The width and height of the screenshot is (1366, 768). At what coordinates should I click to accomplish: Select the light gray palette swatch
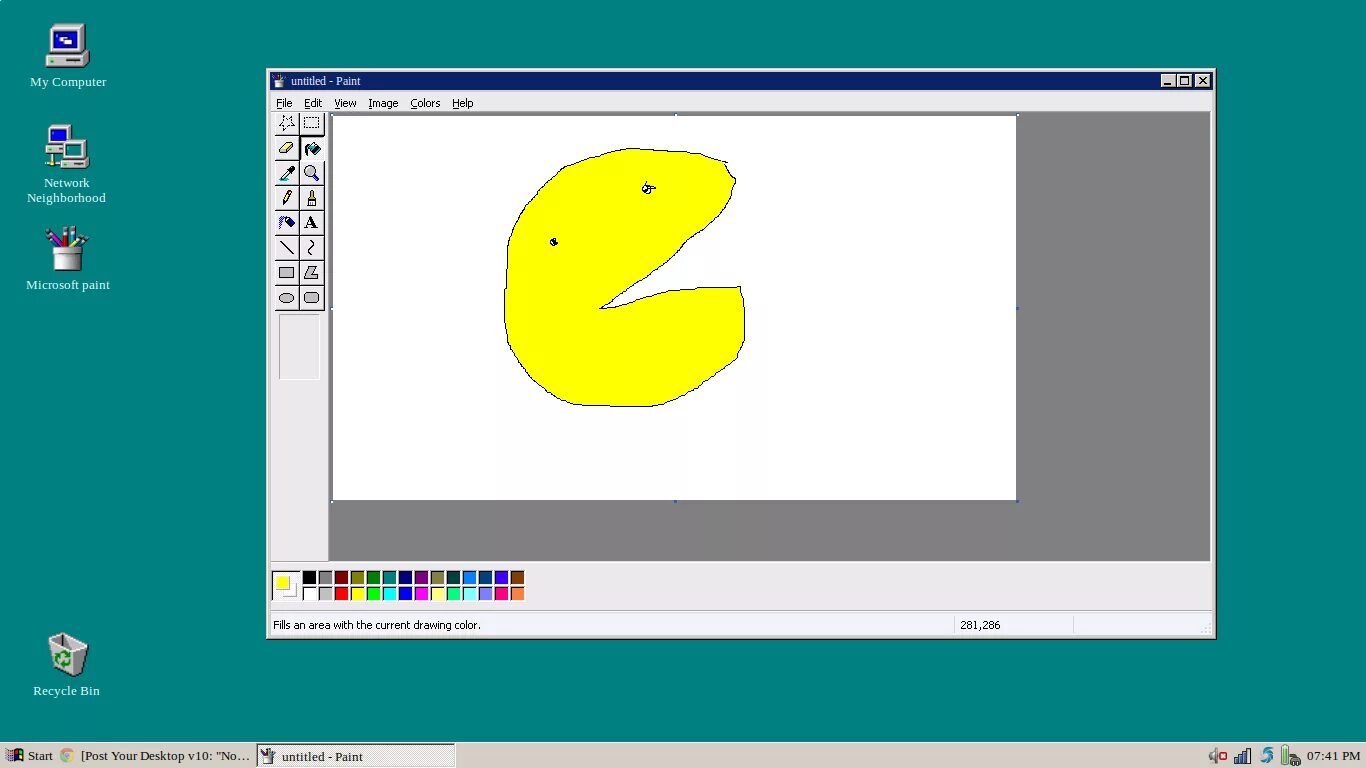[x=325, y=594]
